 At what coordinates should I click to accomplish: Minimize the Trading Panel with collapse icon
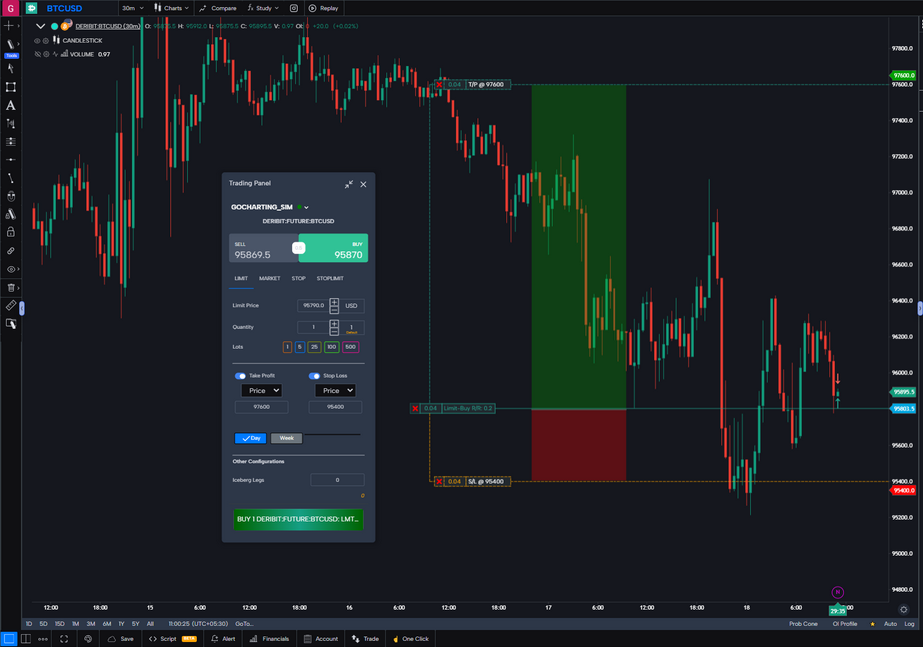[348, 184]
